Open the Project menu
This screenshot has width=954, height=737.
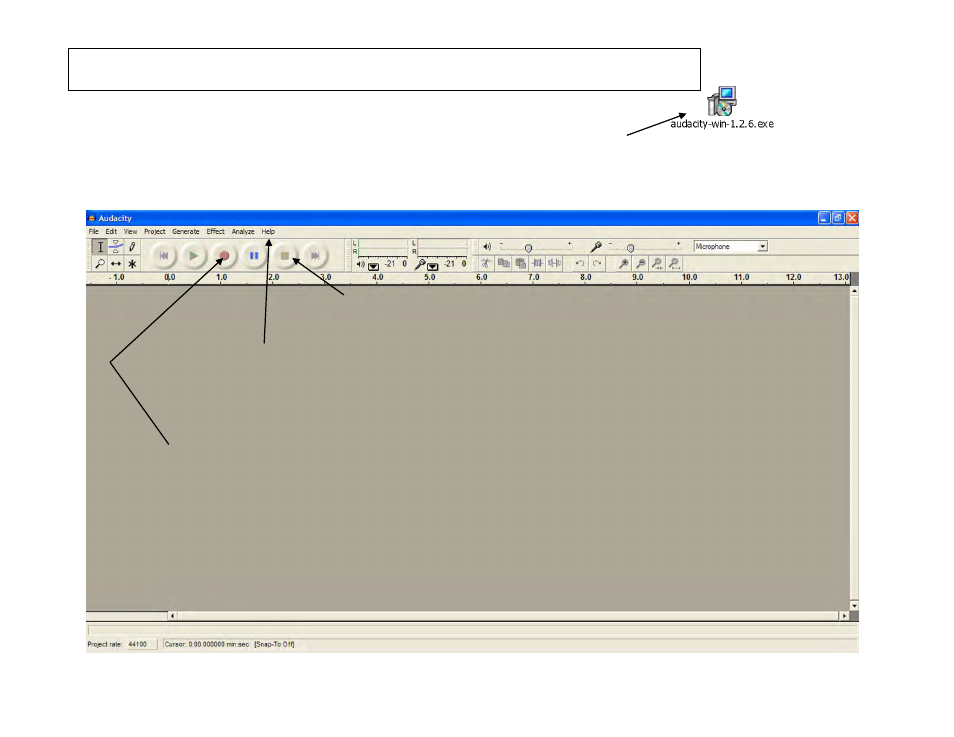click(155, 232)
